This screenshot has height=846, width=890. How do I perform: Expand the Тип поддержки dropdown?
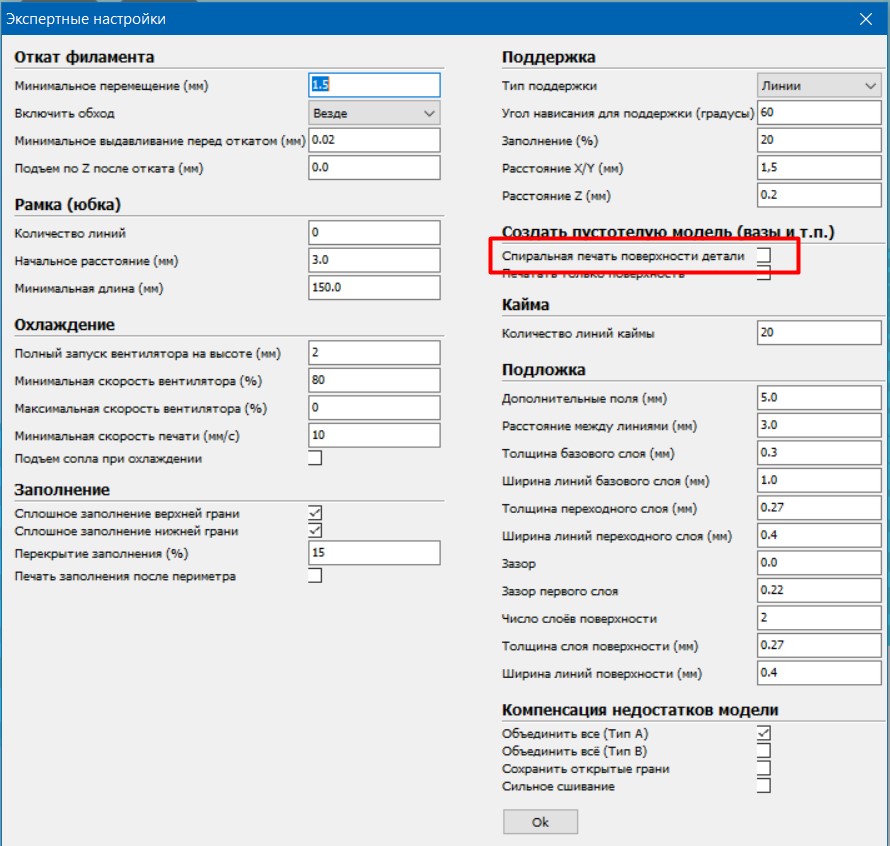(x=818, y=86)
